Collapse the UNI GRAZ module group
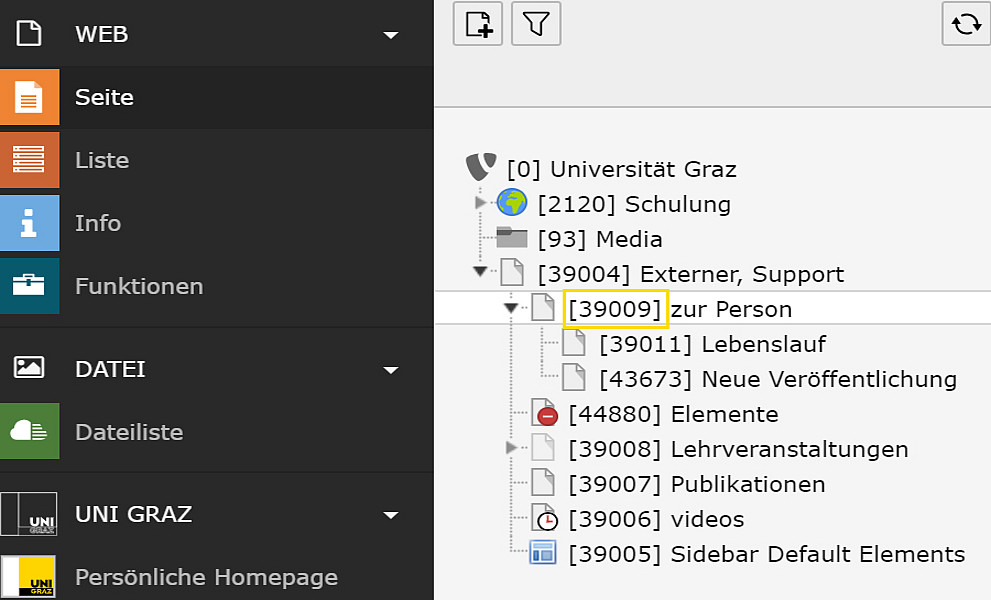 (x=391, y=515)
